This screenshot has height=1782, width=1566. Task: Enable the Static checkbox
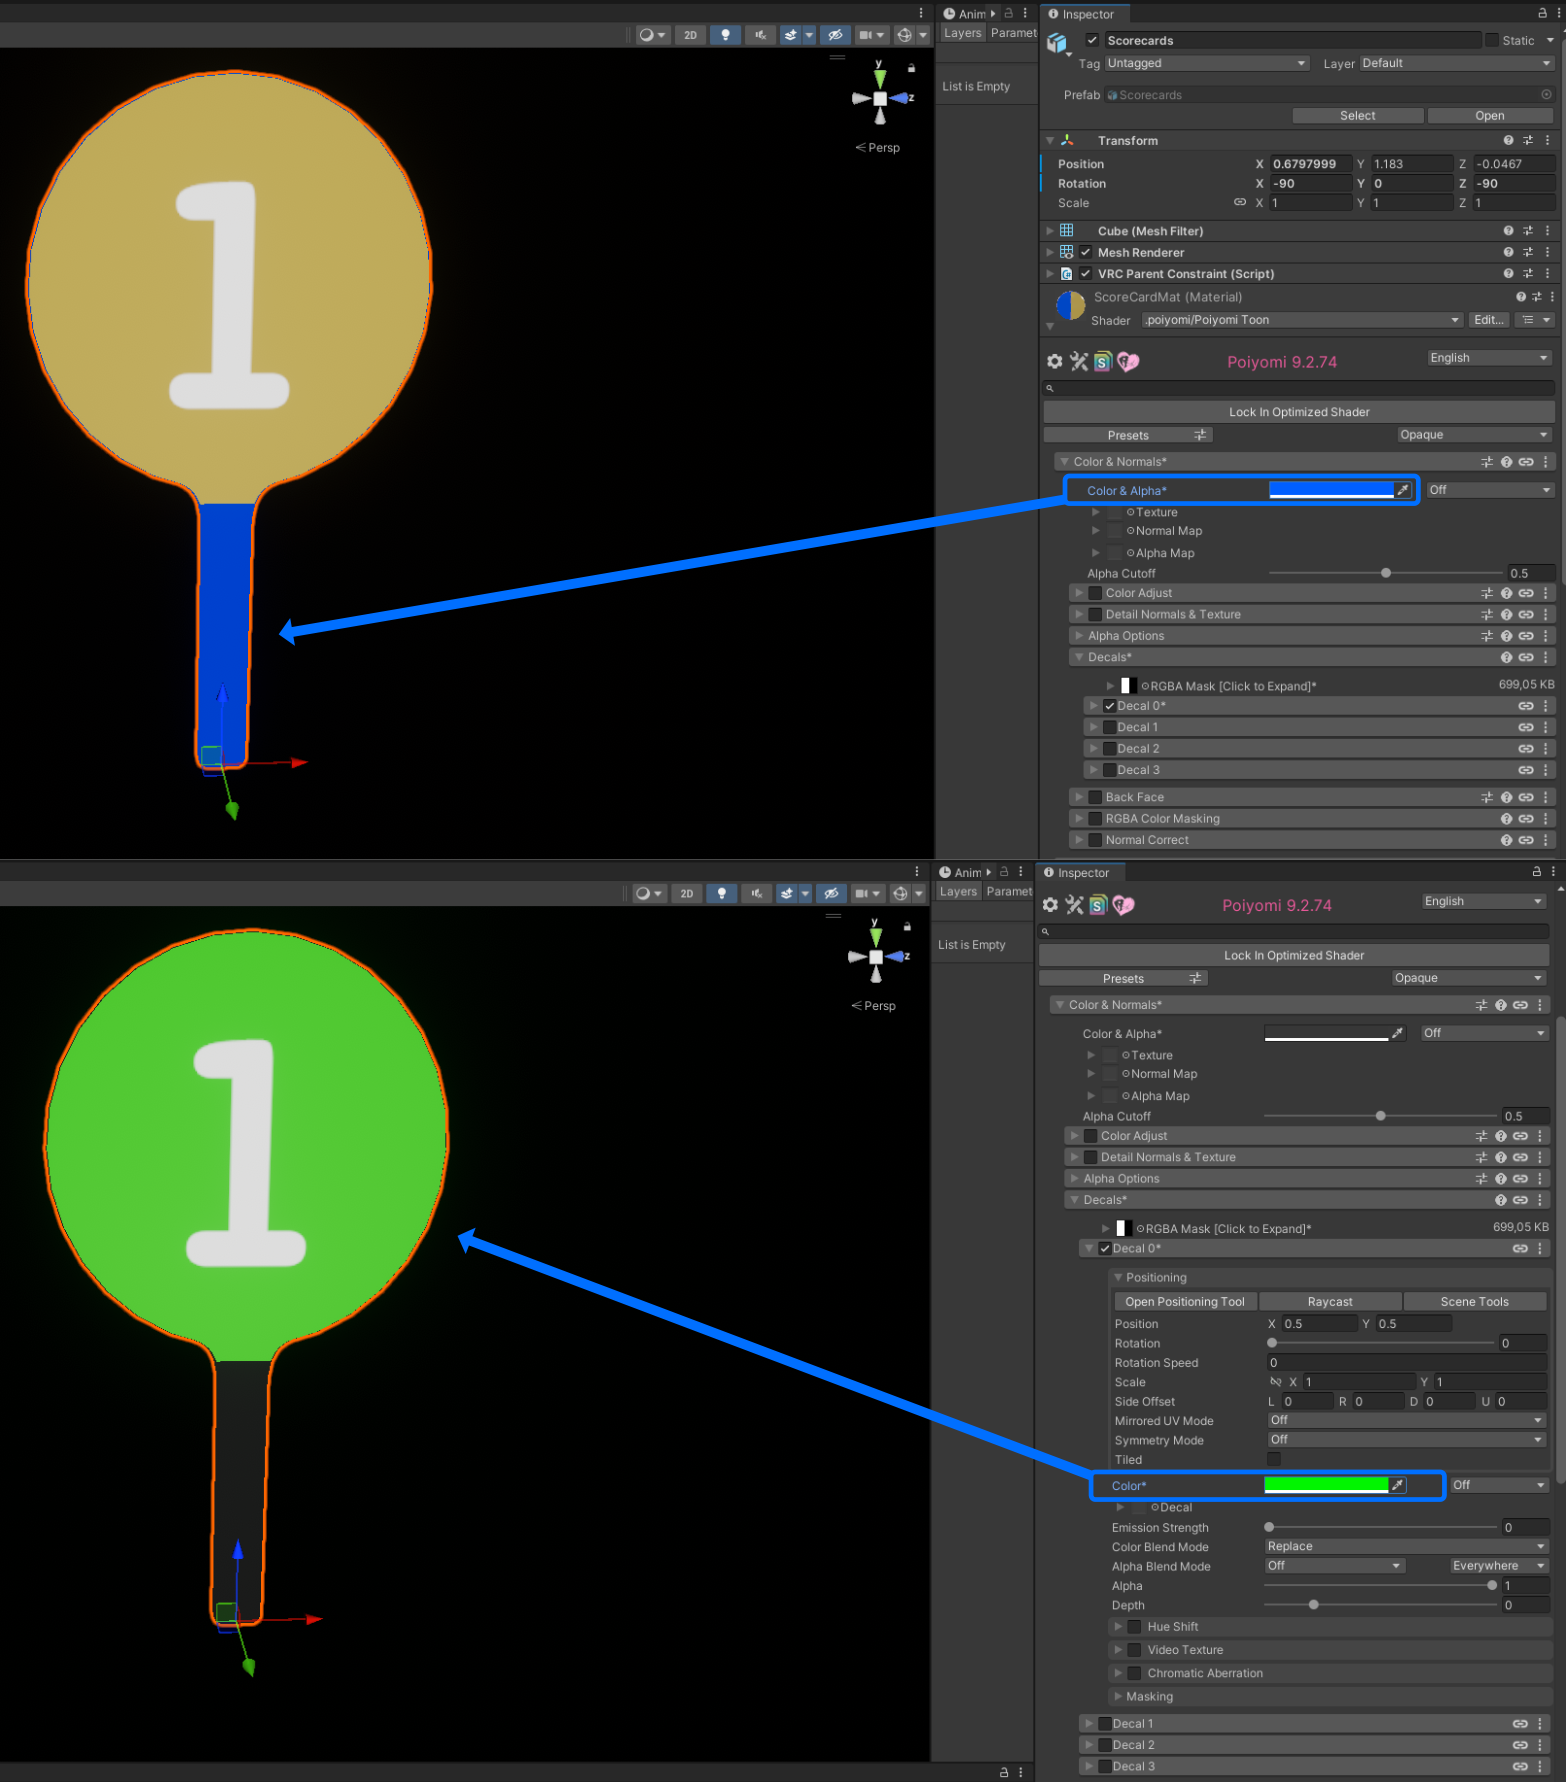coord(1492,41)
